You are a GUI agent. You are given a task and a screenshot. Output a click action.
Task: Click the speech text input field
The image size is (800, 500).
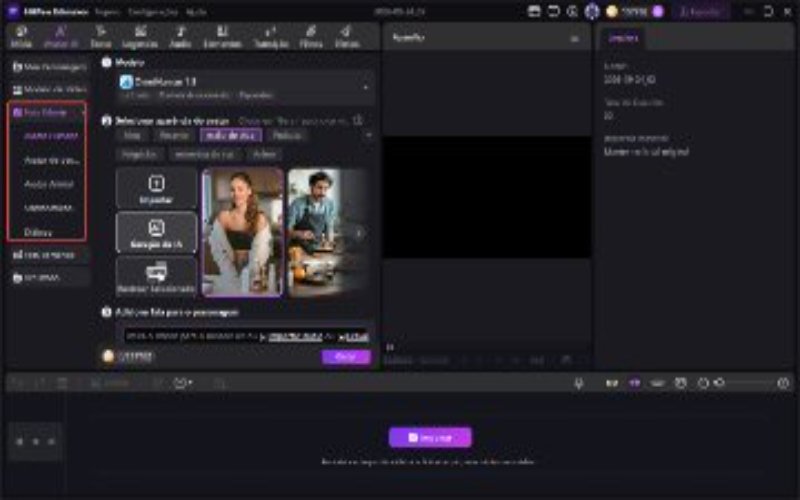click(x=247, y=336)
